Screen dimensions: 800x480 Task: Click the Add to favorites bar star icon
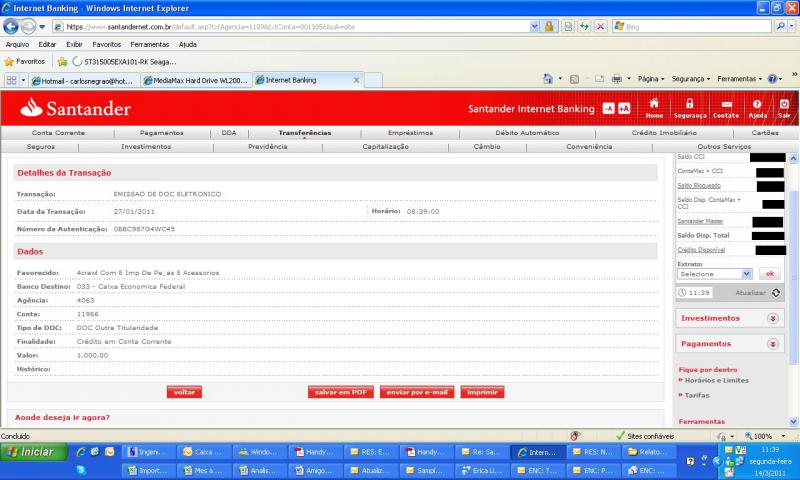pos(62,62)
